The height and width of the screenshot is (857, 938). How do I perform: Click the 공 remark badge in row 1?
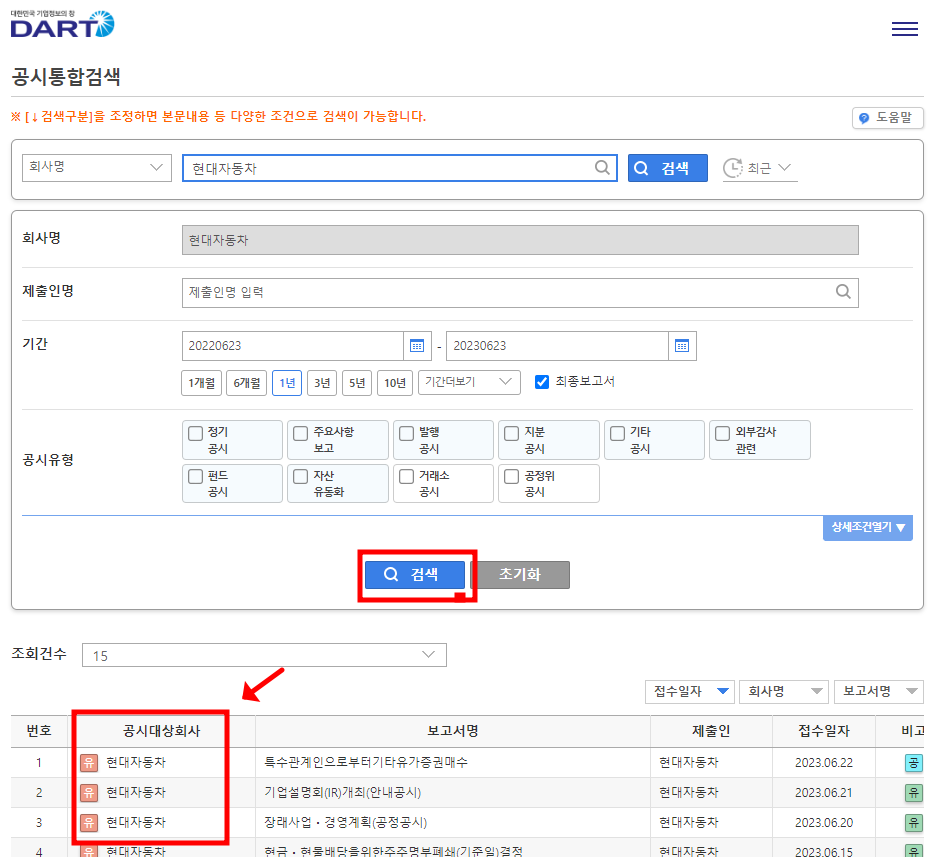click(x=913, y=763)
